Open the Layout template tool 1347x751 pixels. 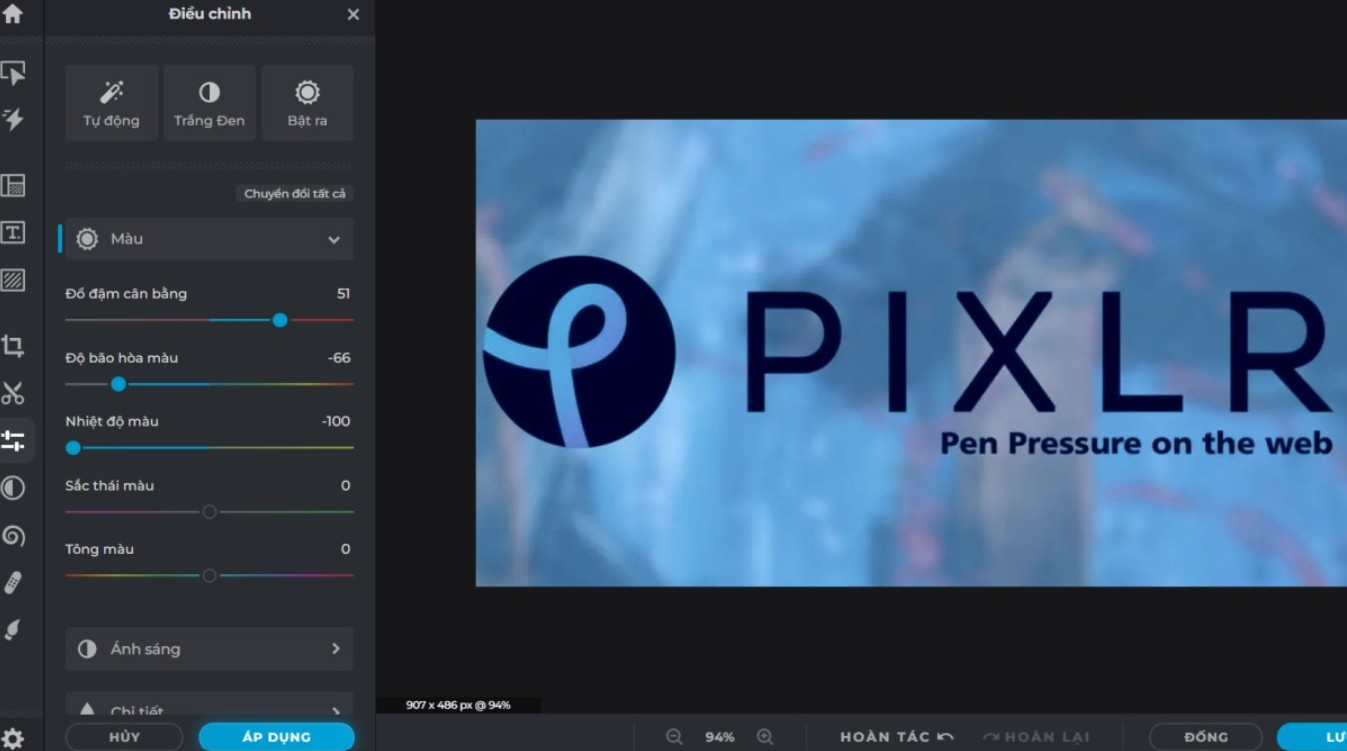pos(13,185)
